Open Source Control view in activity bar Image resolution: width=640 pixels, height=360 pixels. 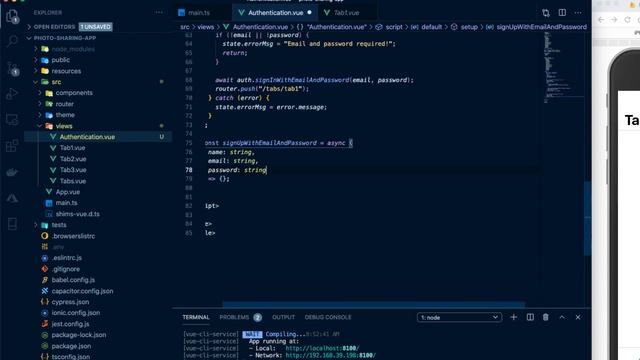(x=12, y=69)
